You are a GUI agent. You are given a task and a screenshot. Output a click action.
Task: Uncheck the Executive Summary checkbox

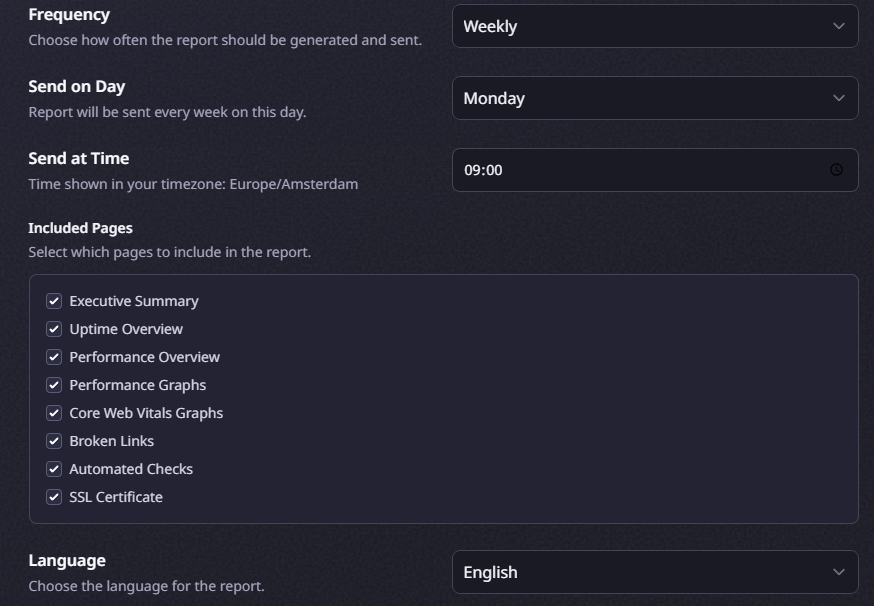54,301
